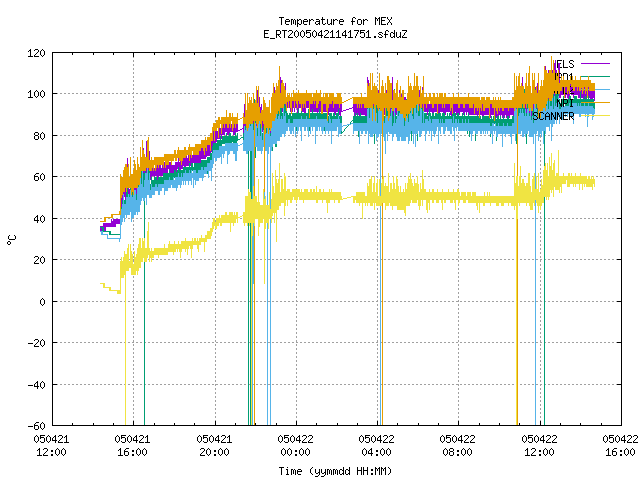Click the 'NPI' legend label
This screenshot has height=480, width=640.
click(565, 103)
